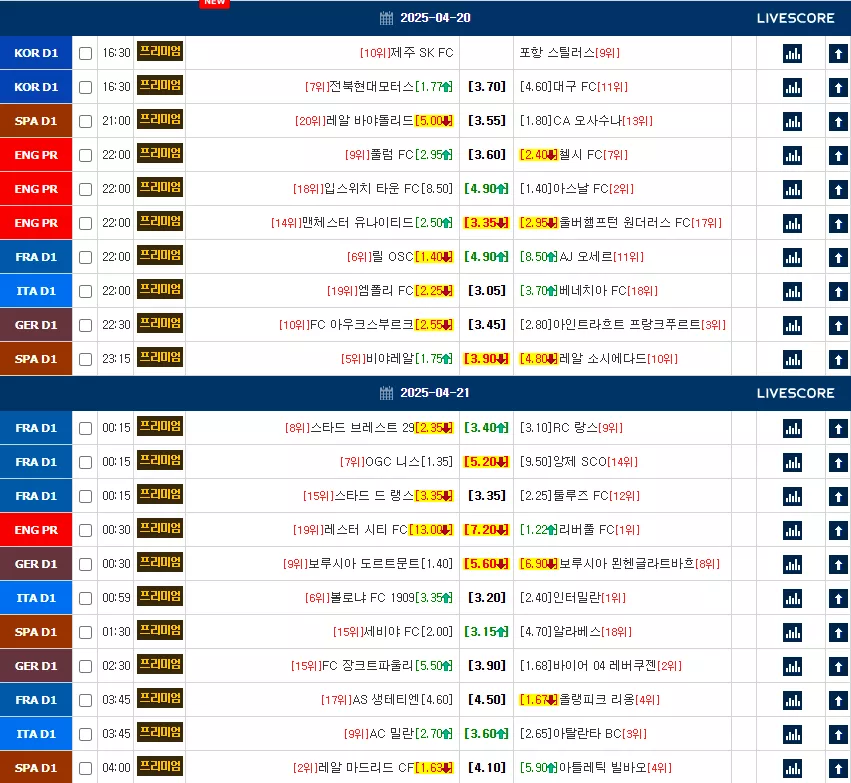The width and height of the screenshot is (851, 783).
Task: Select checkbox for Sevilla FC 01:30 match
Action: 85,632
